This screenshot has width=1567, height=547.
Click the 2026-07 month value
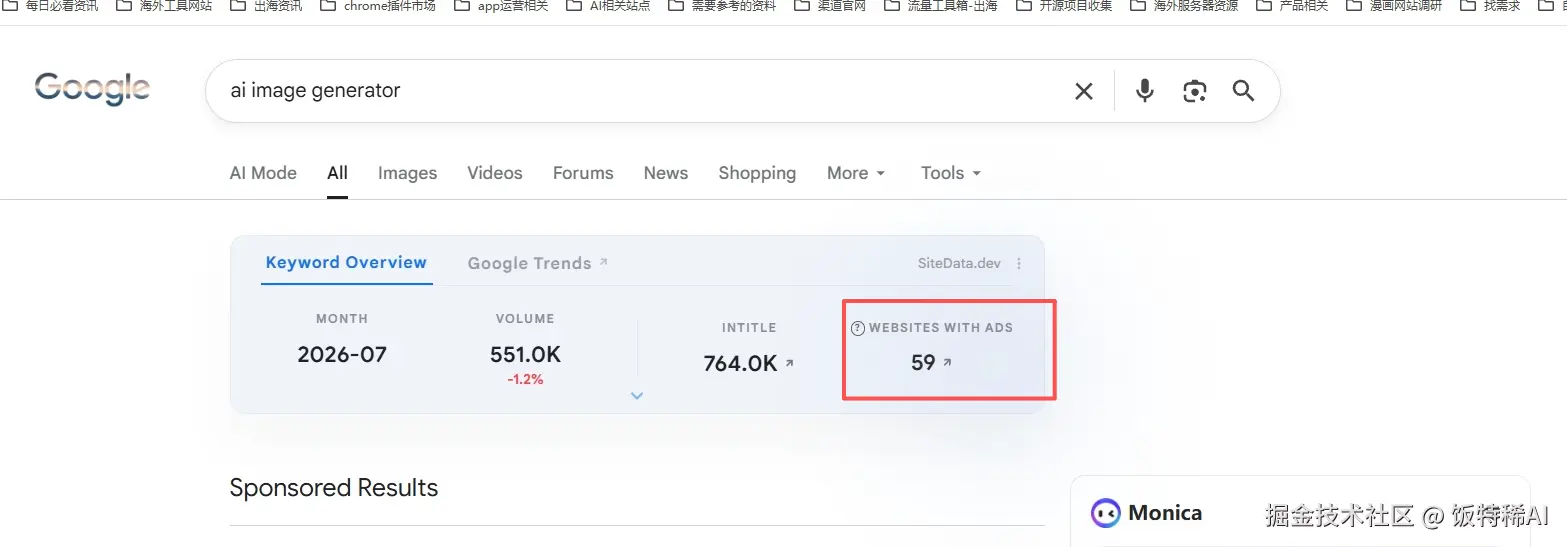[342, 354]
